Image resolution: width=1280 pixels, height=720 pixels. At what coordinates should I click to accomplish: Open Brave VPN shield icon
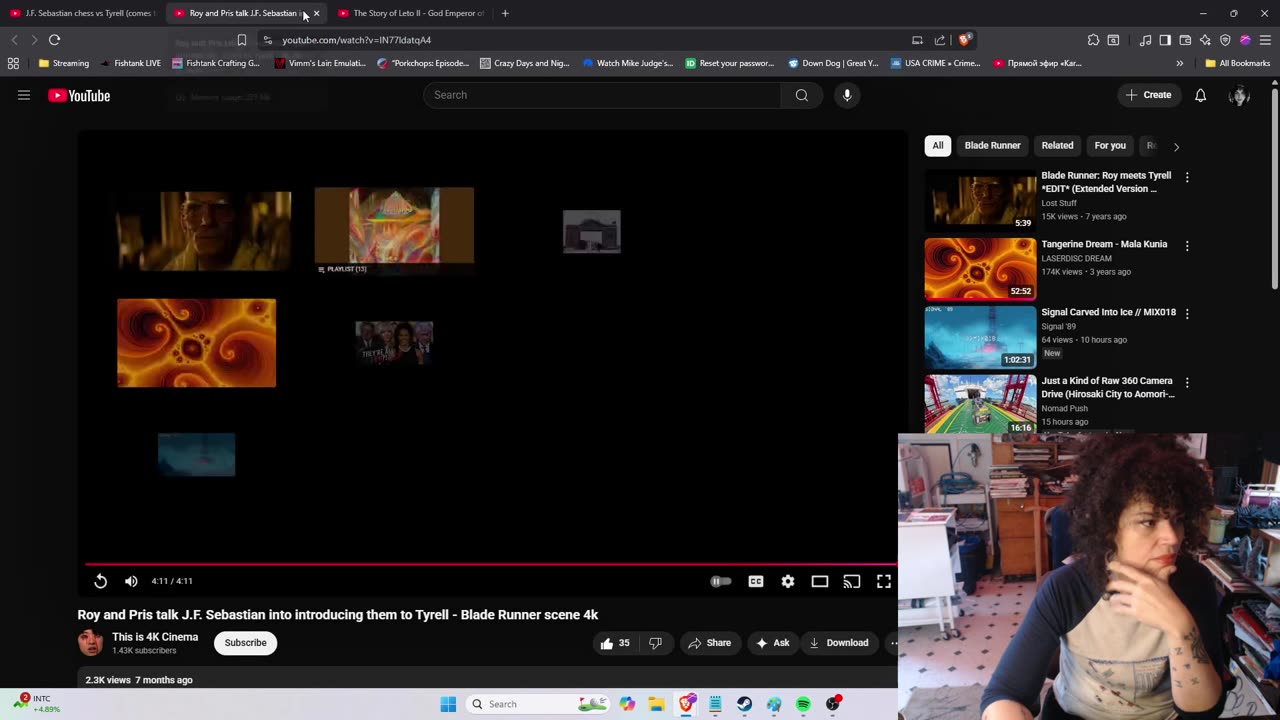1225,40
